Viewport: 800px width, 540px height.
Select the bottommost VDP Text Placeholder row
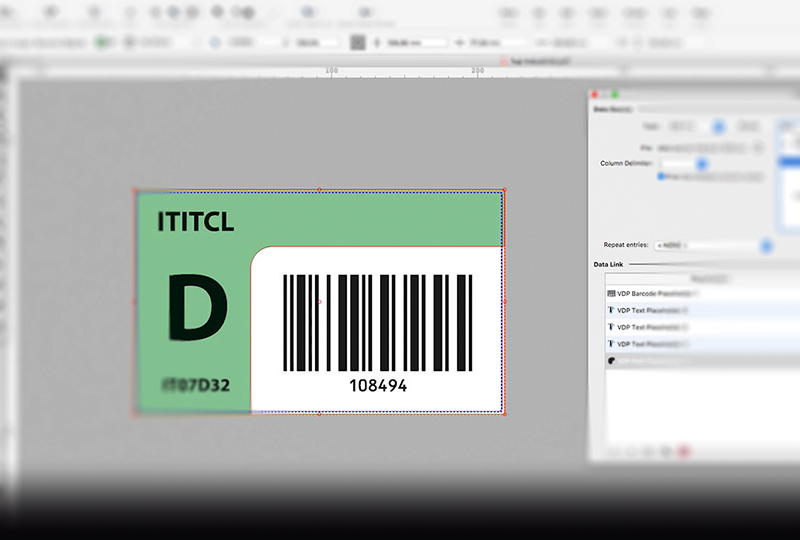coord(703,344)
